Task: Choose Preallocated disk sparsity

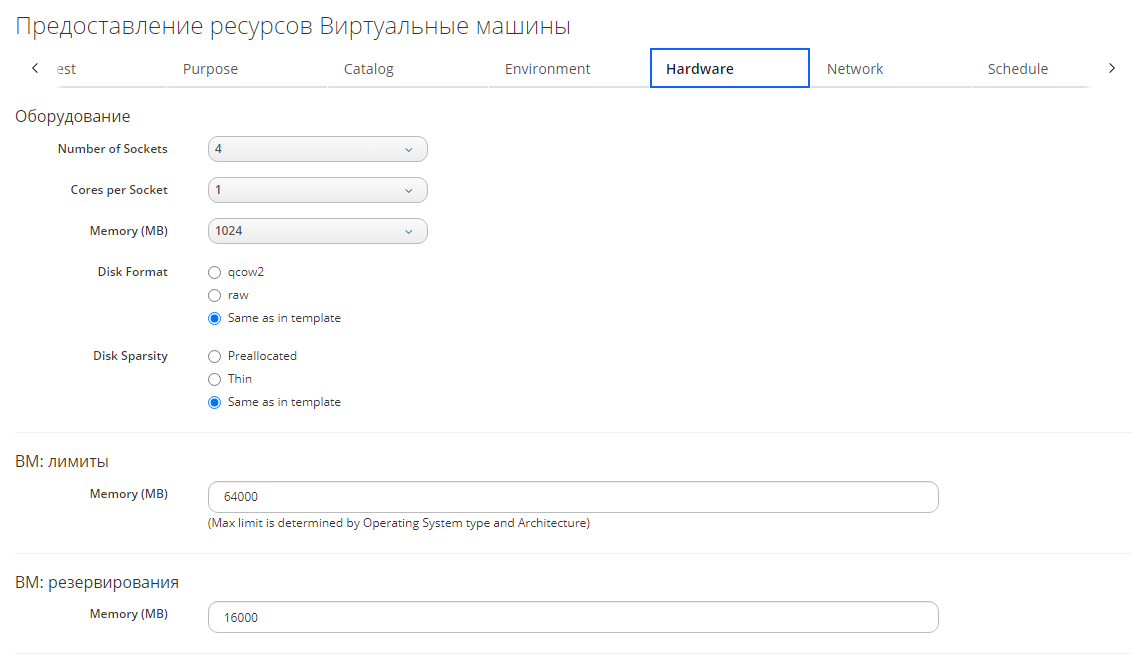Action: [x=214, y=356]
